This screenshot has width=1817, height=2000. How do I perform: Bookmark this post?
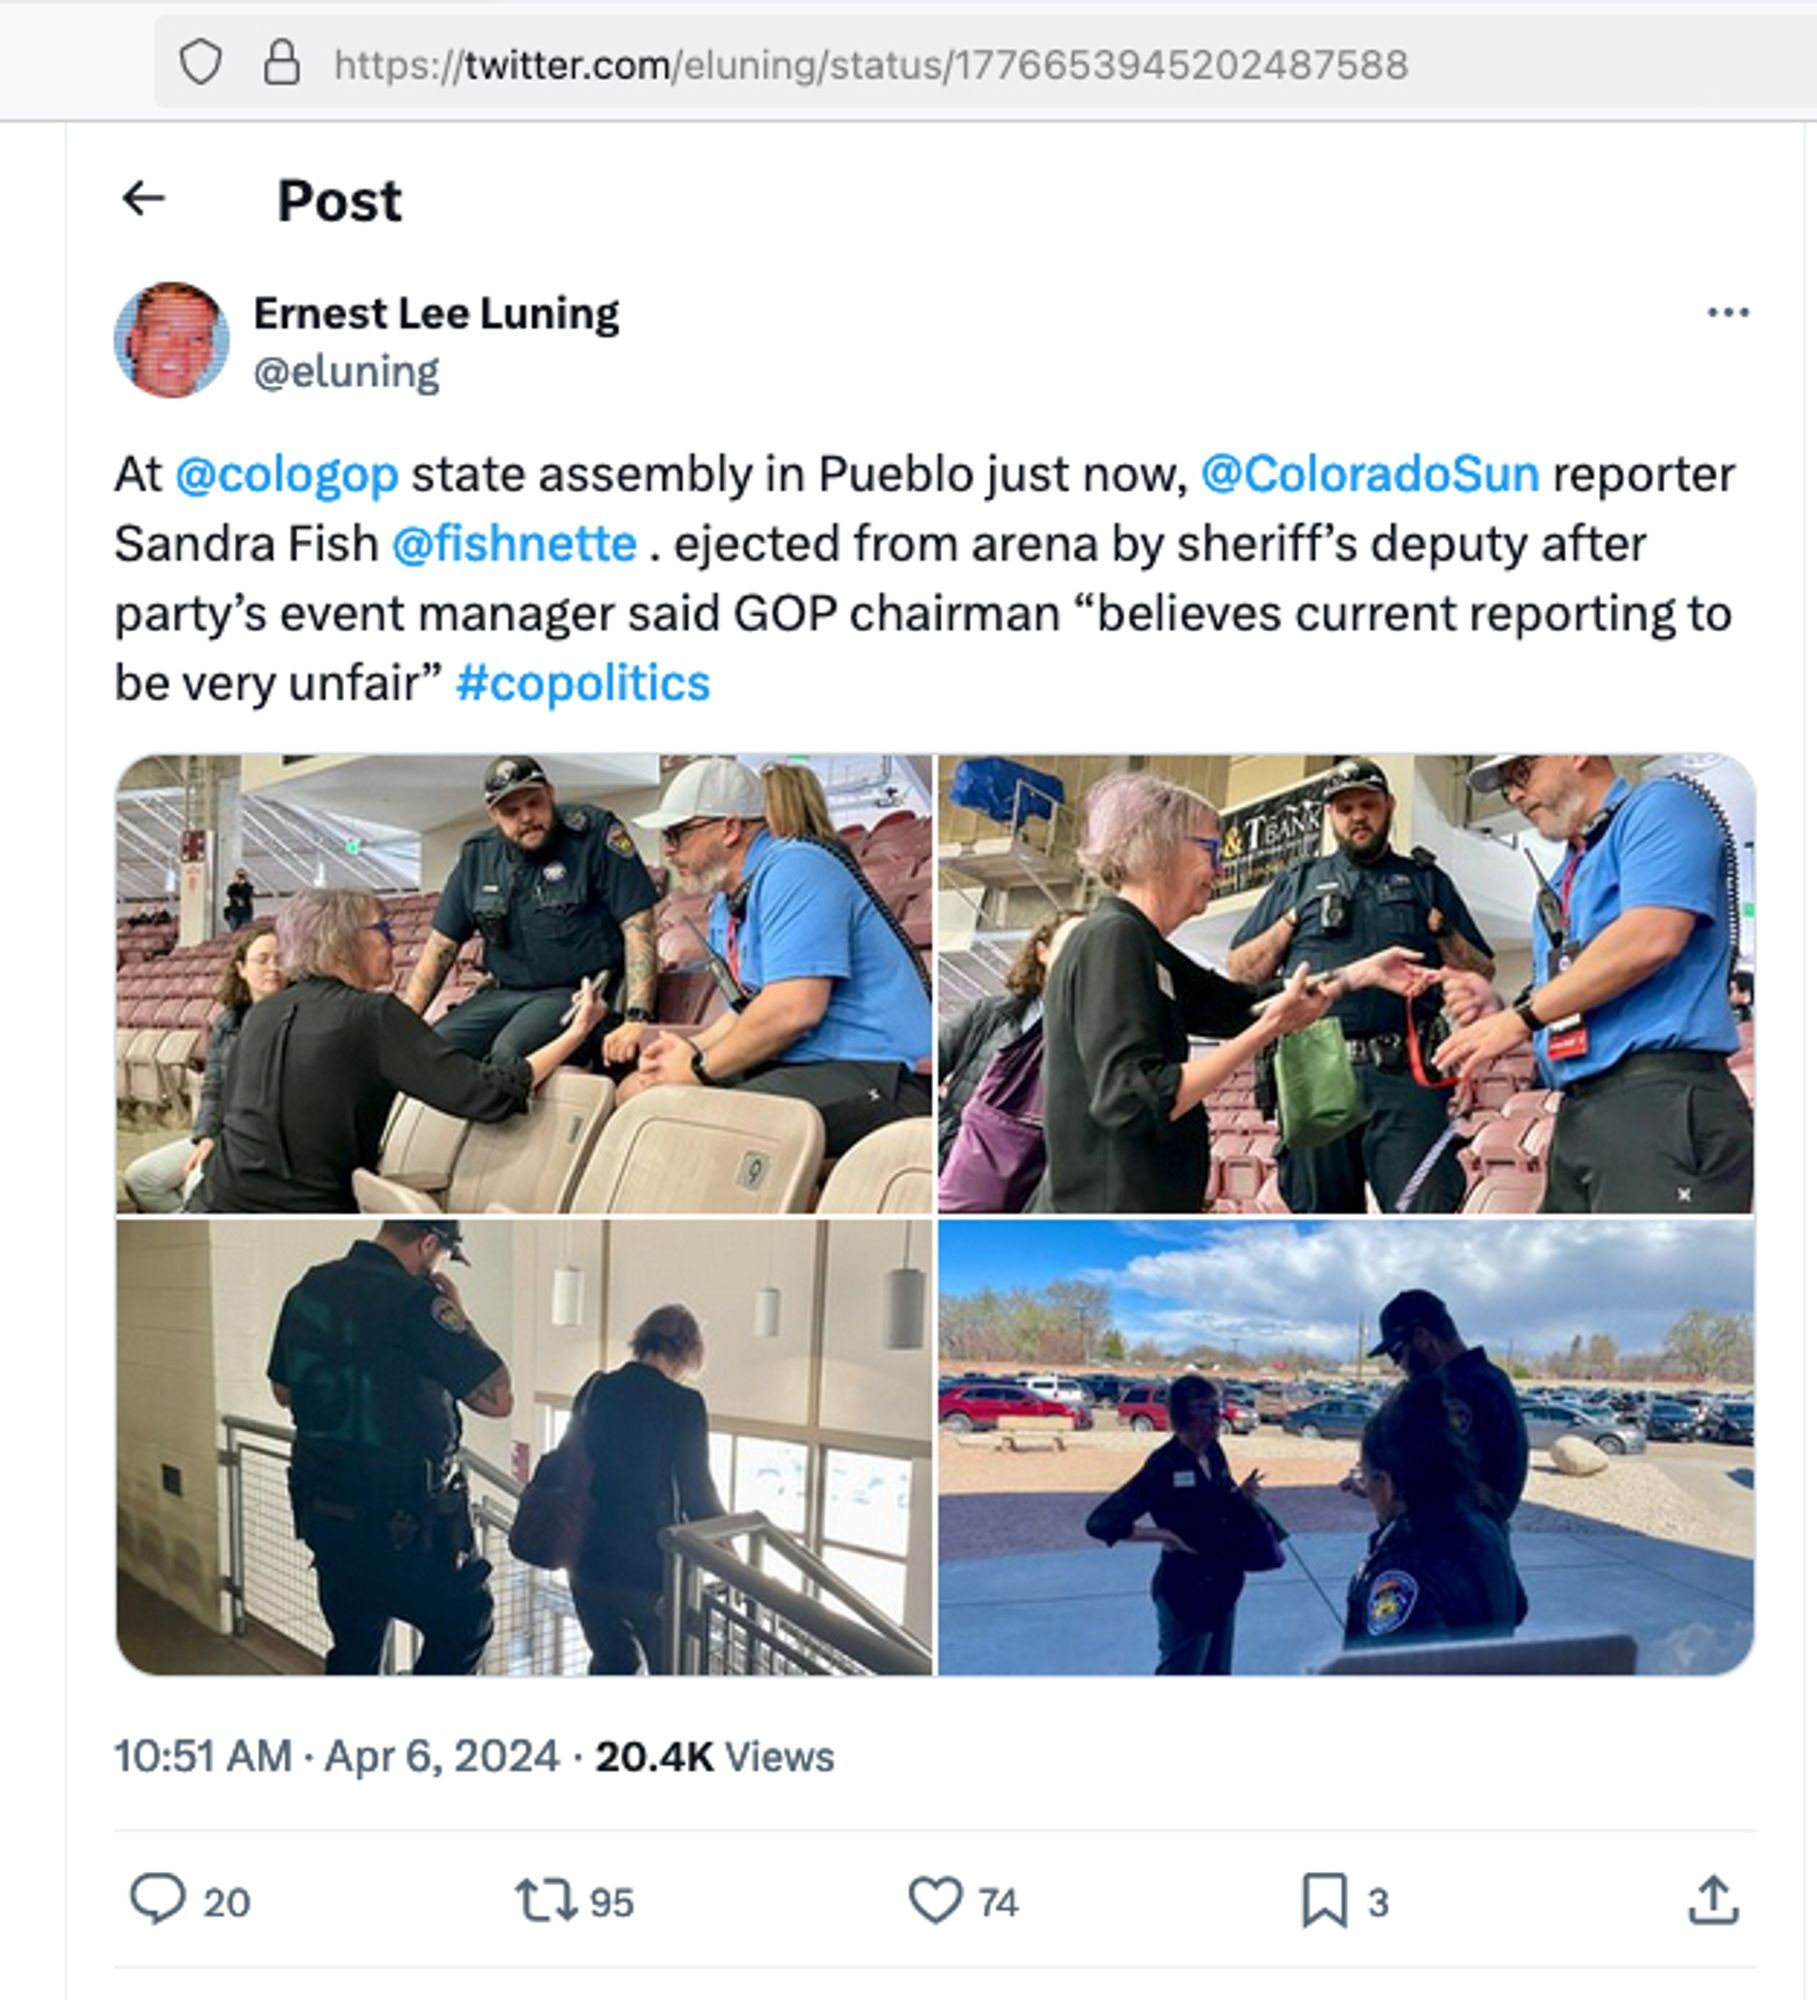point(1324,1901)
